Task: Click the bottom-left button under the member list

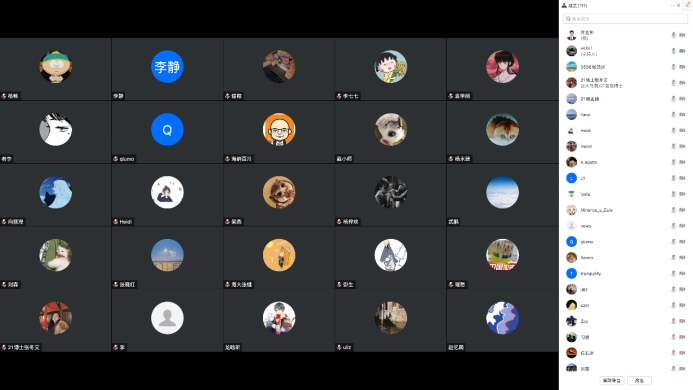Action: pos(612,380)
